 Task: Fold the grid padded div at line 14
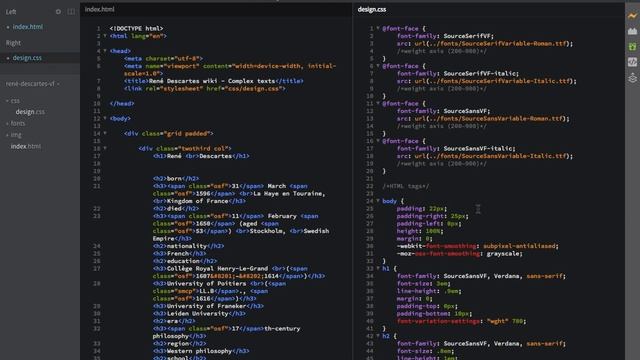pos(105,133)
